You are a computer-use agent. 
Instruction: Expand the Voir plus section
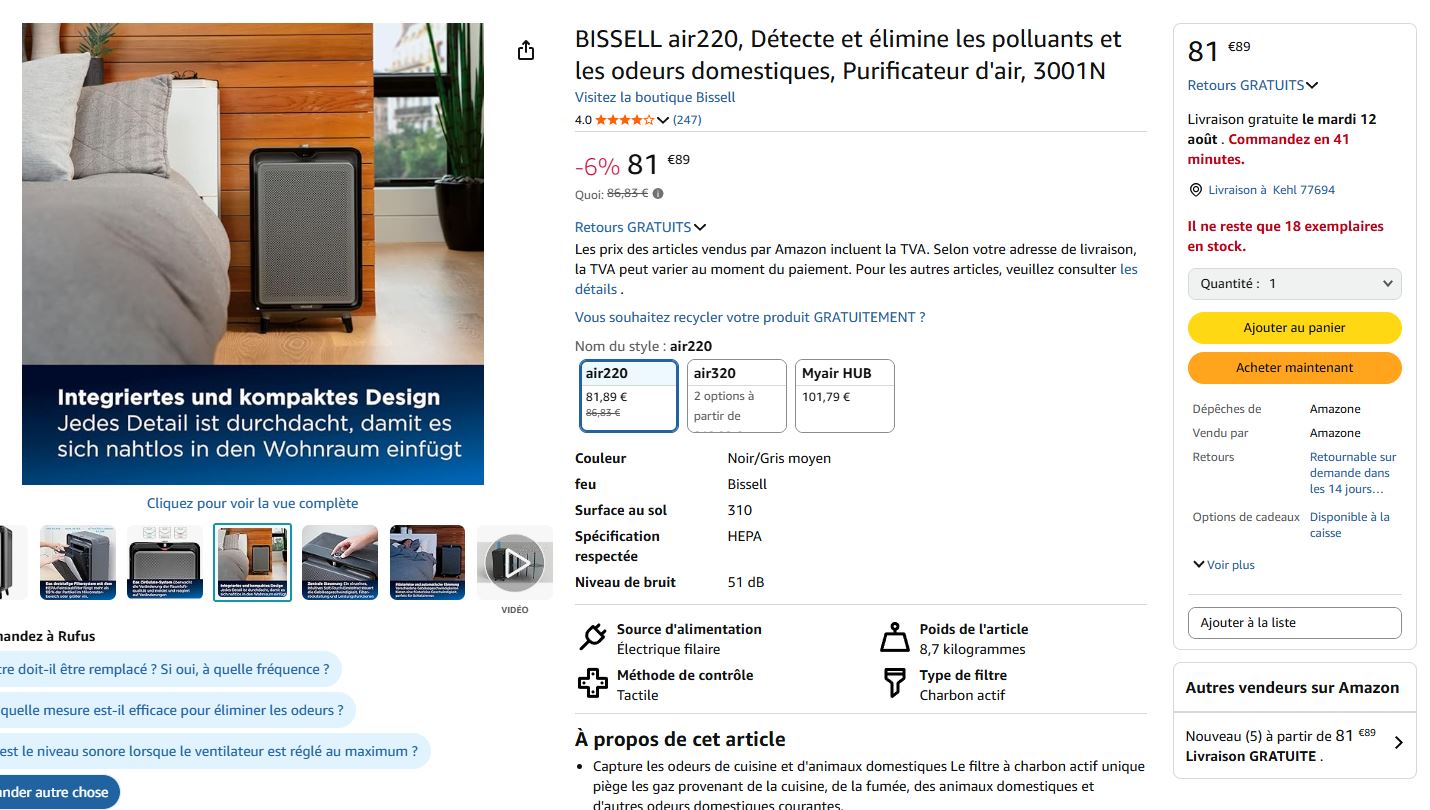tap(1223, 565)
